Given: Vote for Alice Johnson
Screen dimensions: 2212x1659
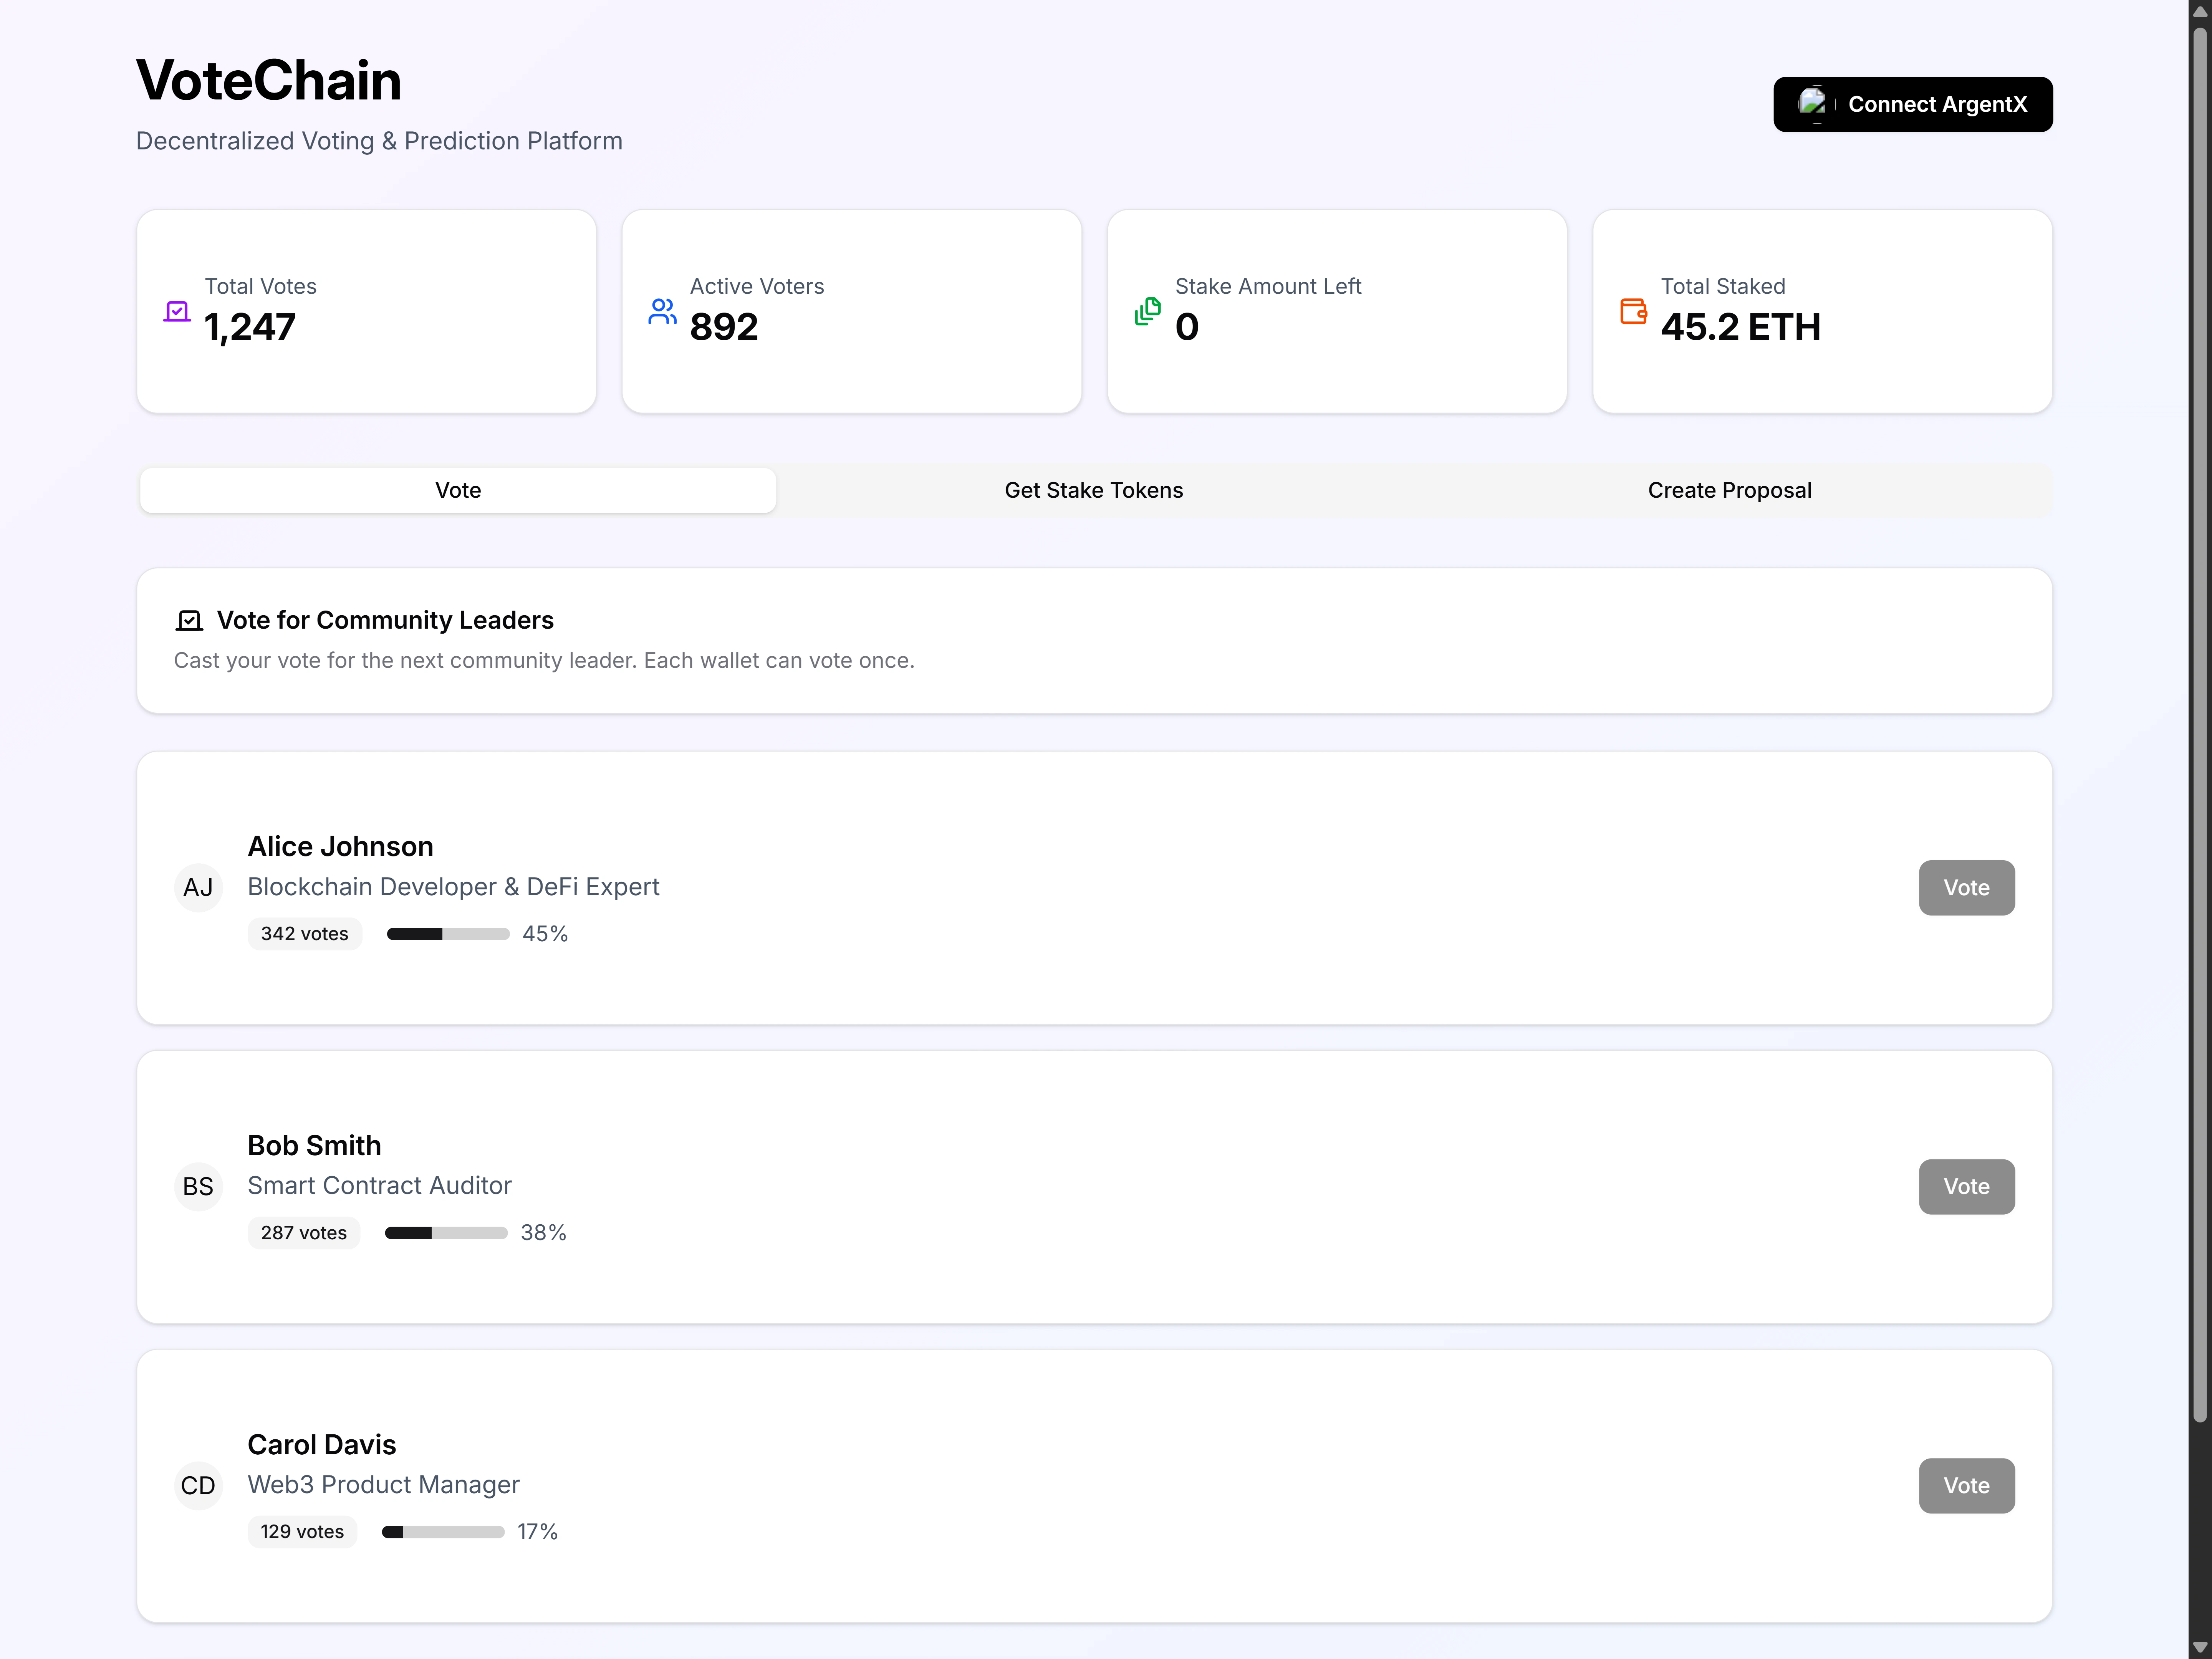Looking at the screenshot, I should point(1966,888).
